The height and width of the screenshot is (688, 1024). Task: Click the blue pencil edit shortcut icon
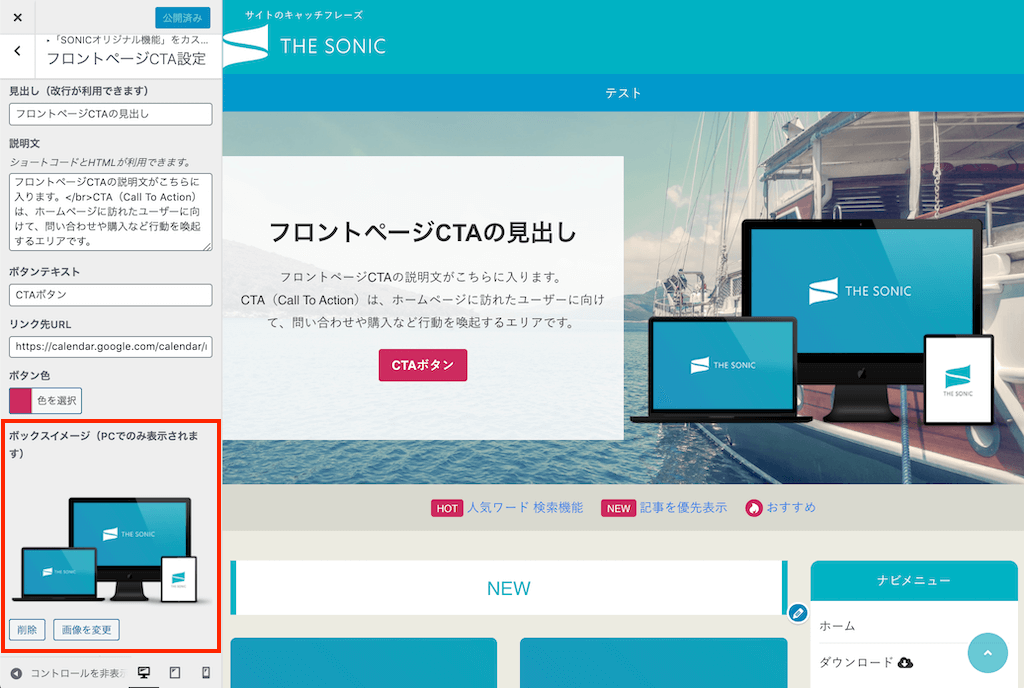pyautogui.click(x=797, y=613)
